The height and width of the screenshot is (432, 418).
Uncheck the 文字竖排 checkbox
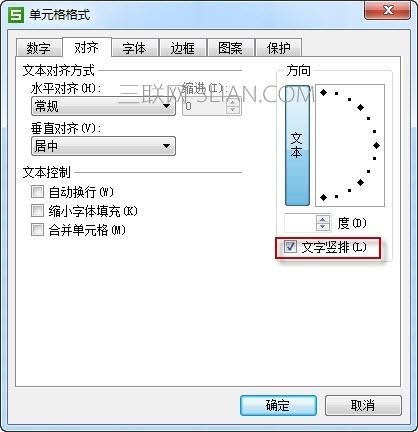pos(290,247)
